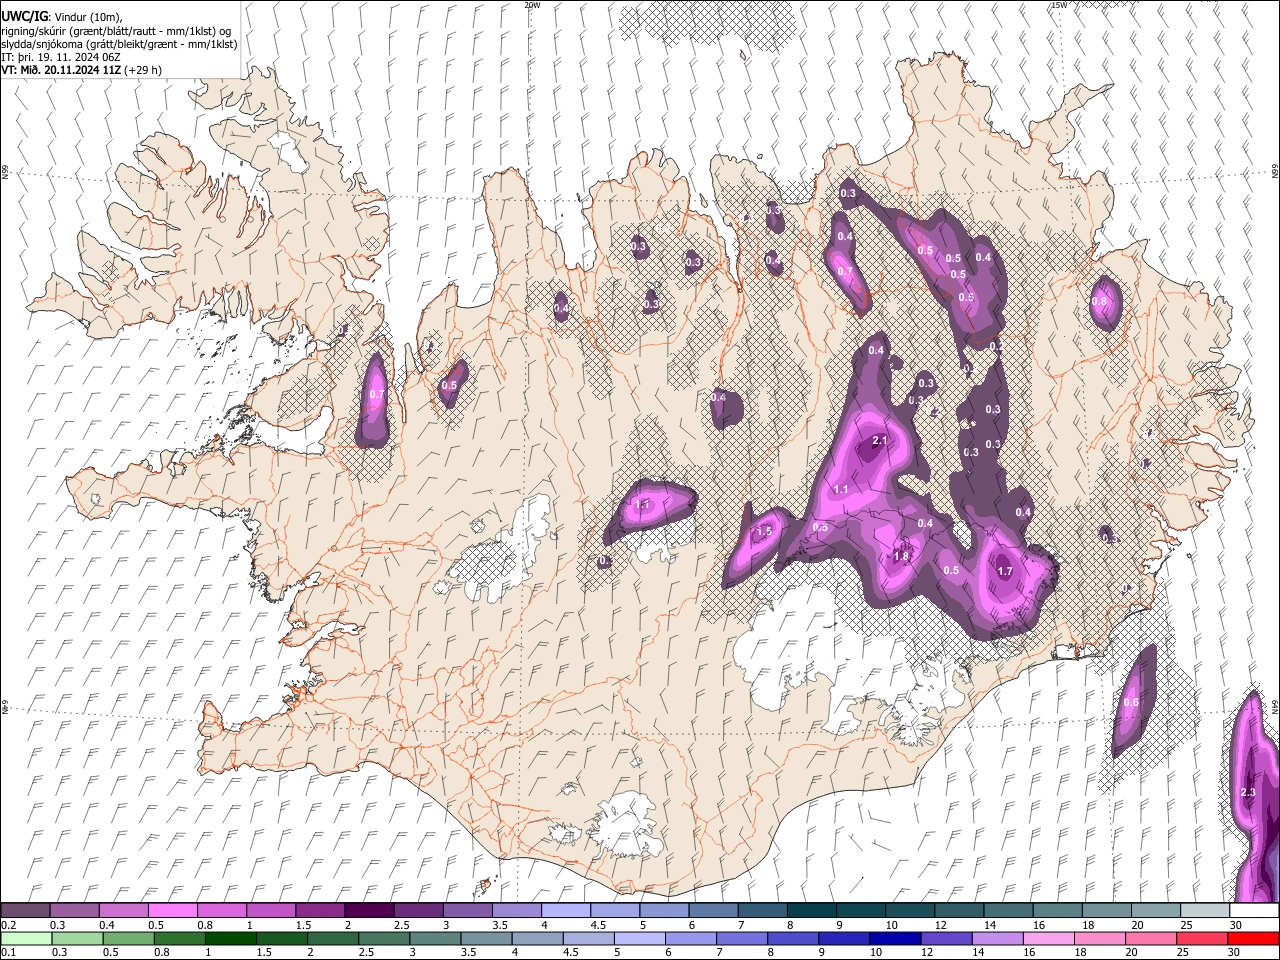Click the darkest purple 2 snow legend swatch

[369, 910]
